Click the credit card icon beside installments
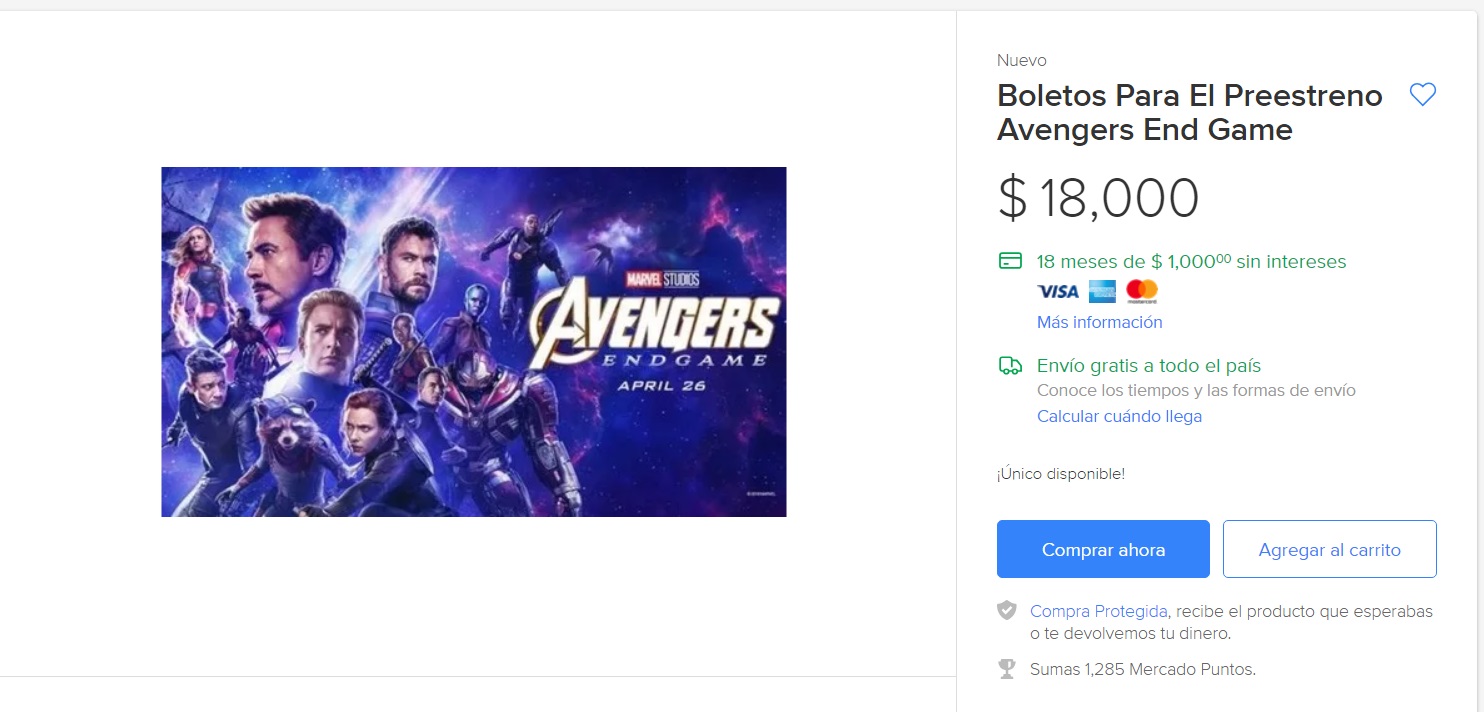 point(1010,262)
